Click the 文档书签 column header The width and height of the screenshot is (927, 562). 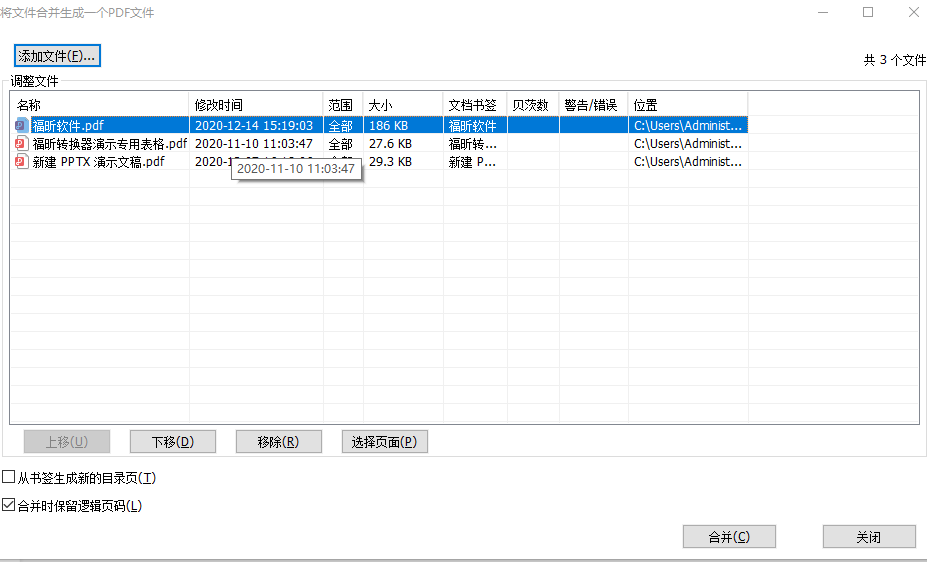(x=475, y=105)
